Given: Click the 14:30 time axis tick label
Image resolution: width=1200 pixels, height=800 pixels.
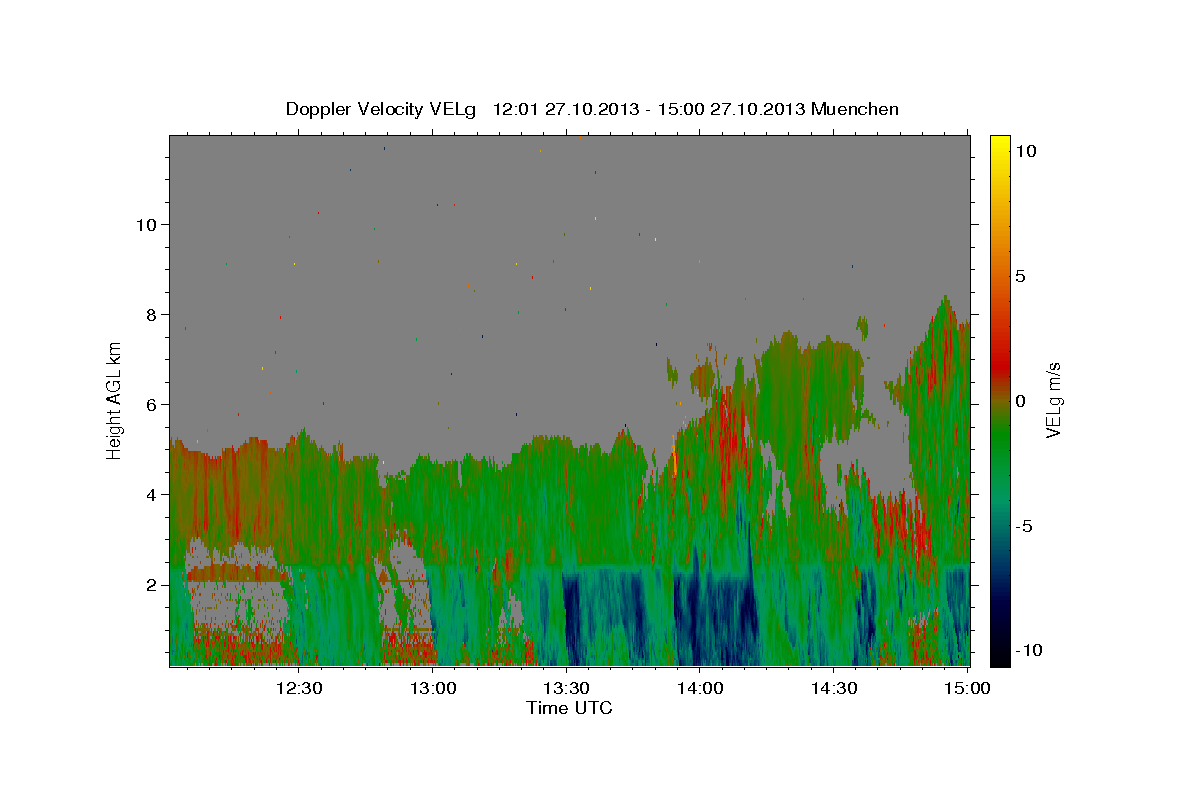Looking at the screenshot, I should (834, 688).
